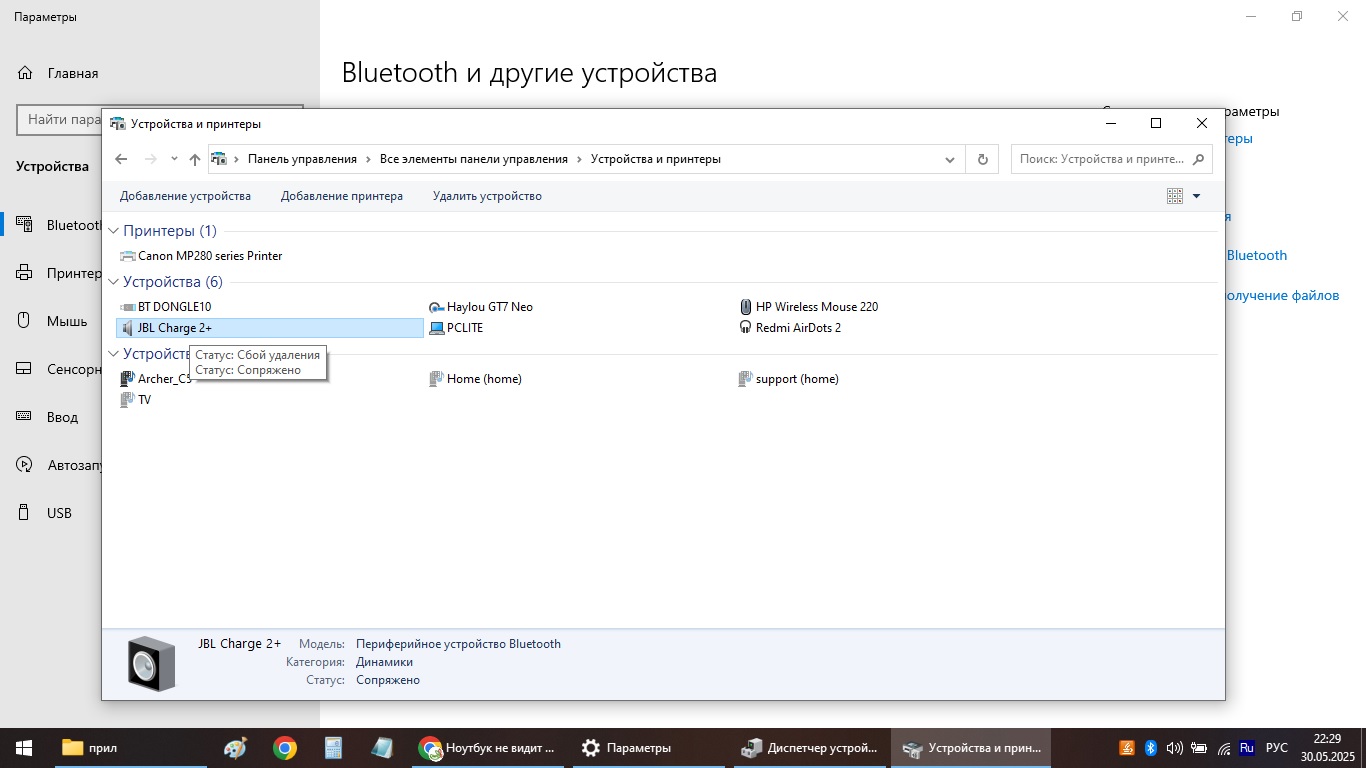Open the recent locations dropdown chevron
Viewport: 1366px width, 768px height.
(174, 159)
